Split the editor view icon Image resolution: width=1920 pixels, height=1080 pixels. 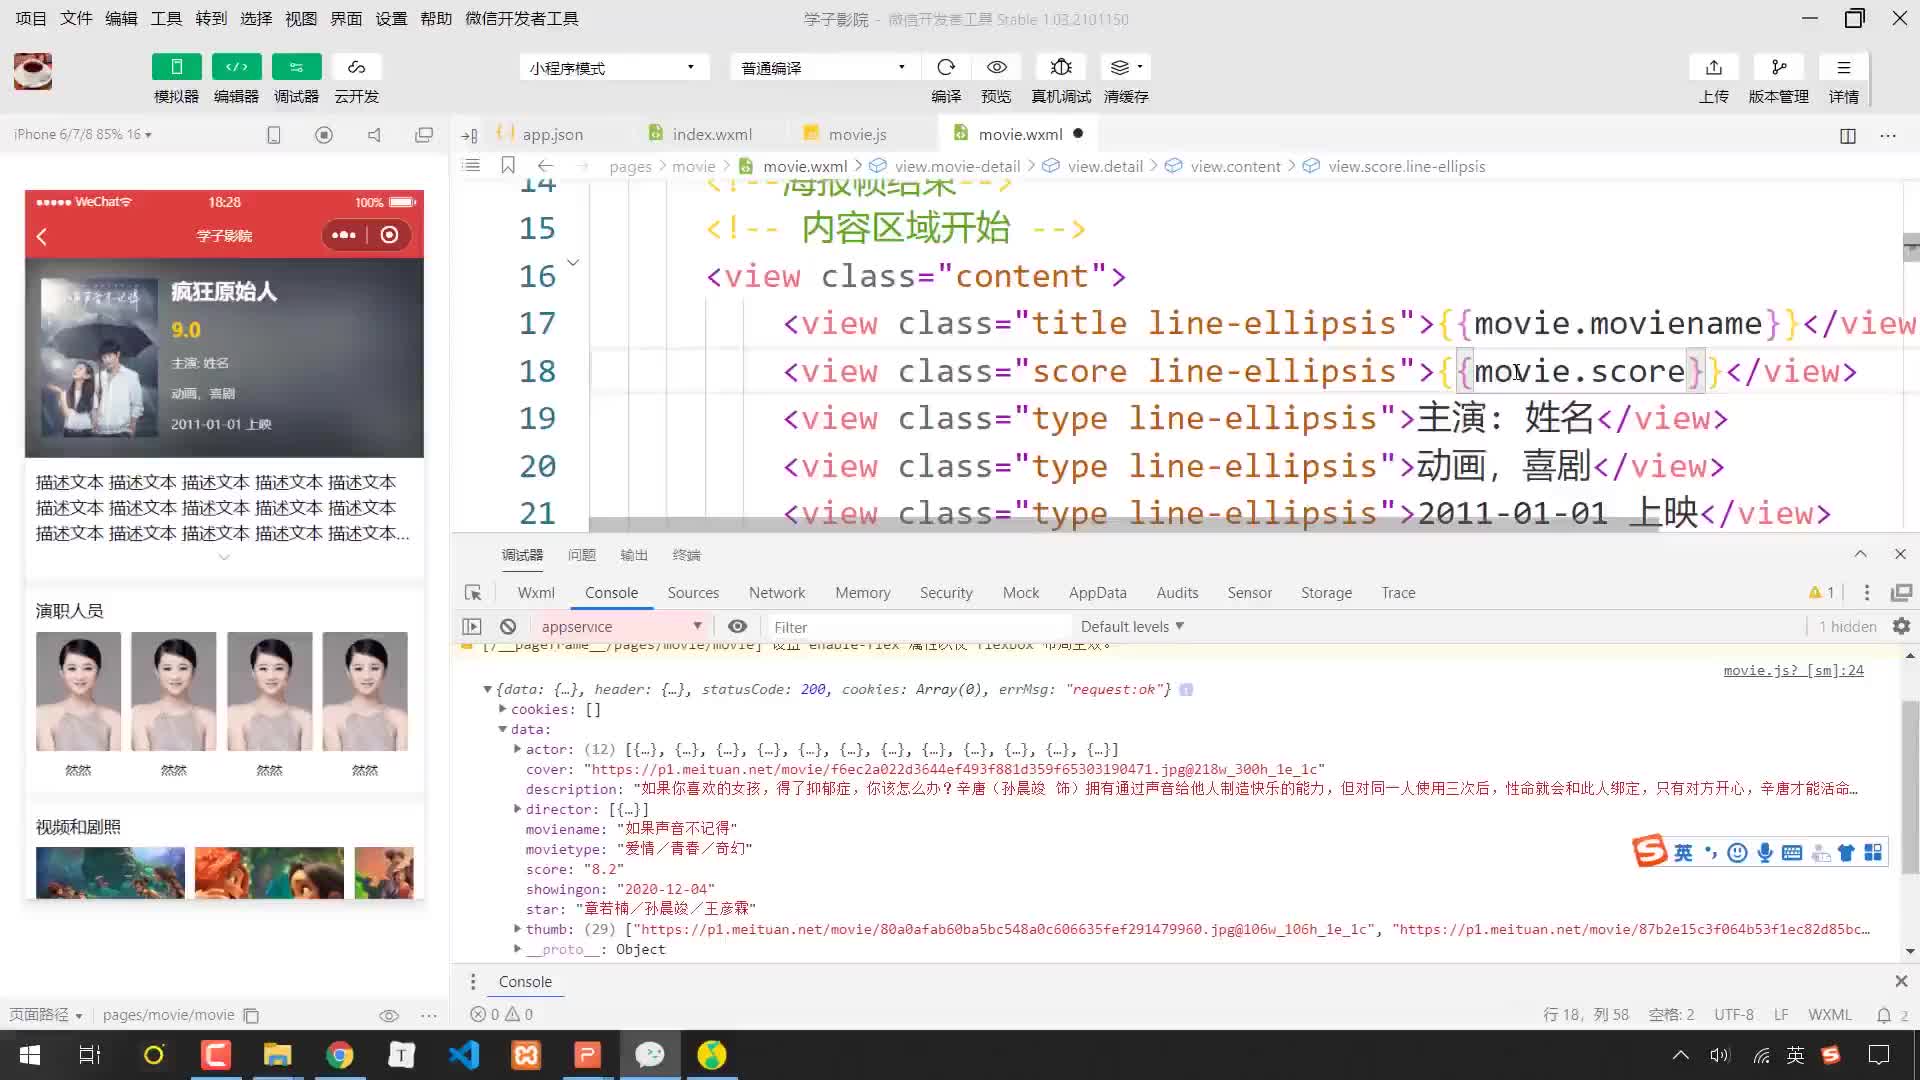[x=1848, y=135]
